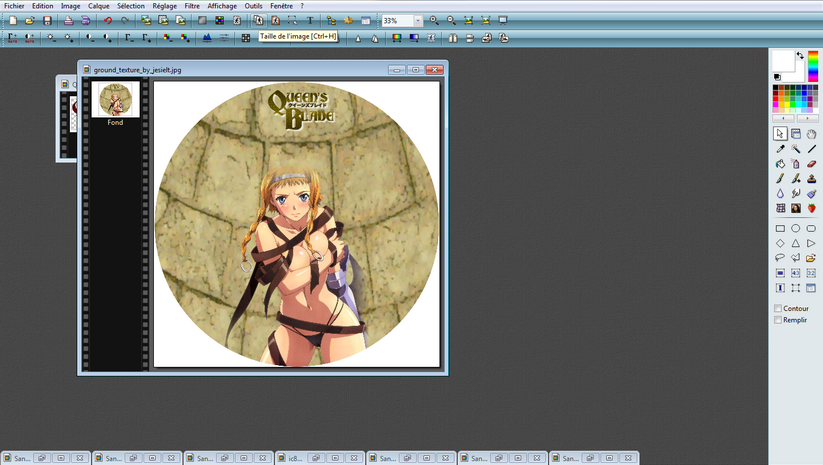Screen dimensions: 823x465
Task: Select the Blur water drop tool
Action: click(x=780, y=194)
